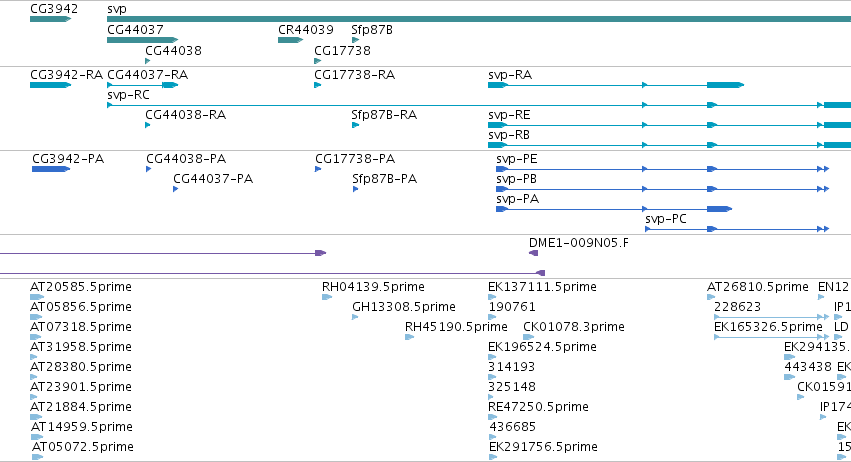Image resolution: width=851 pixels, height=462 pixels.
Task: Click the 314193 feature label
Action: [x=512, y=367]
